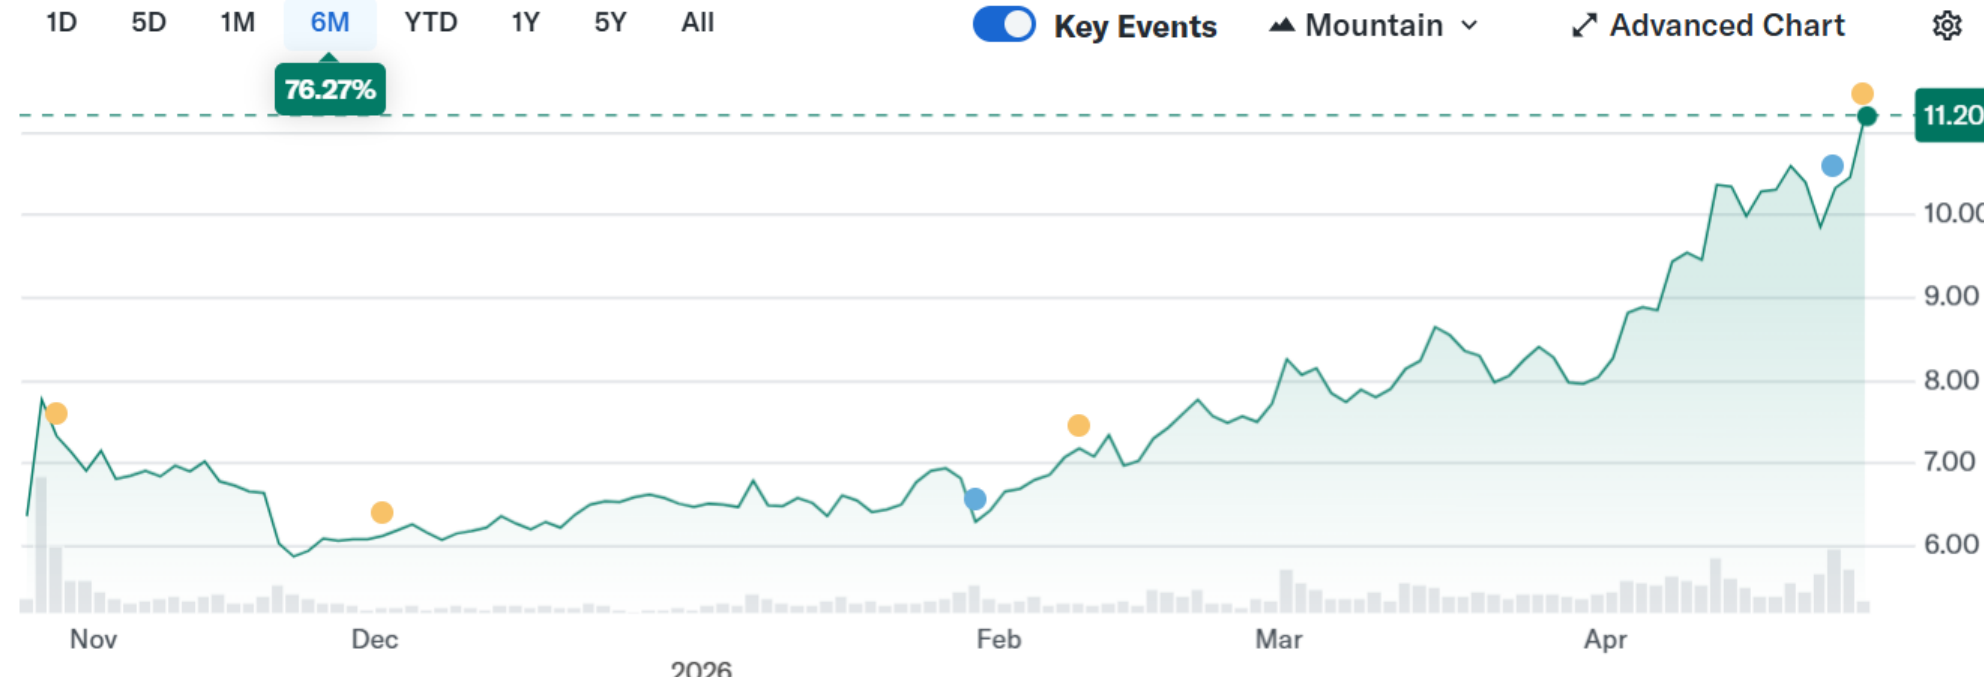Select the 1D time range tab

62,22
